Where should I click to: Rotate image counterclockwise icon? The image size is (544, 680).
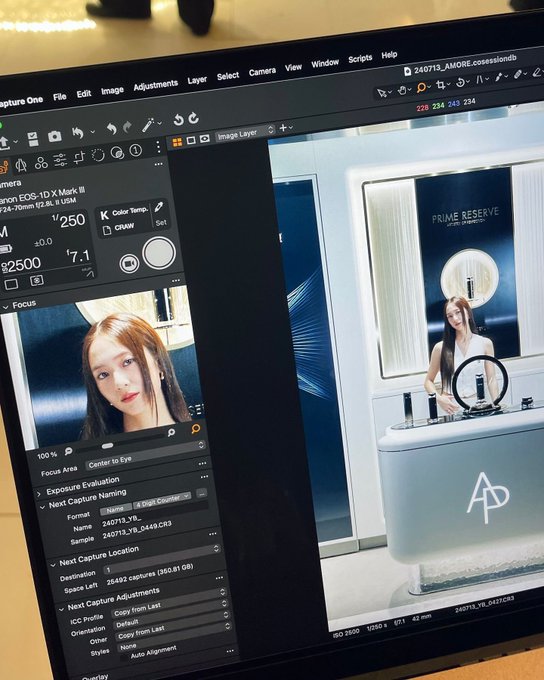pos(178,120)
